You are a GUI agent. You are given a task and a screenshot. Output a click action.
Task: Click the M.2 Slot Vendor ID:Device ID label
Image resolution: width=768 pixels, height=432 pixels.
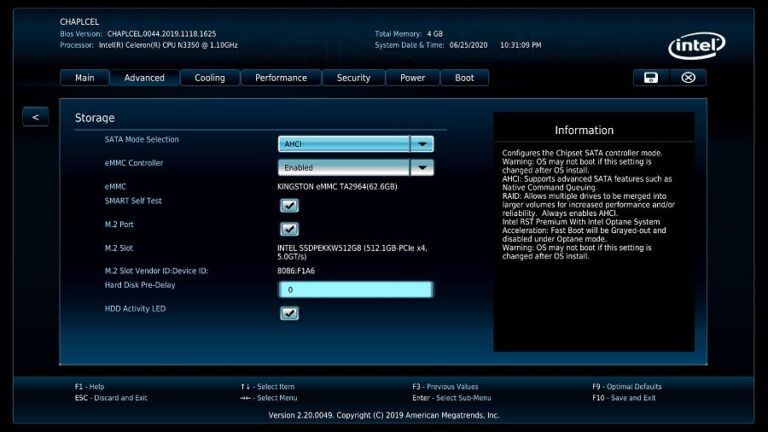(156, 271)
